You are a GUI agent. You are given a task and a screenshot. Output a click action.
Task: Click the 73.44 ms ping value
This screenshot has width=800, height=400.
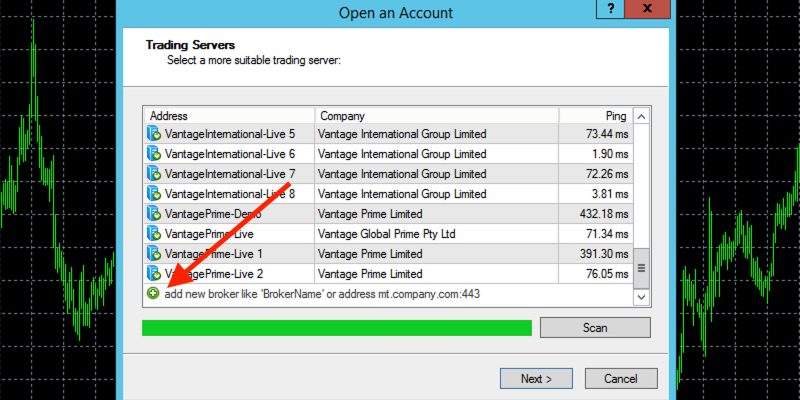coord(607,134)
